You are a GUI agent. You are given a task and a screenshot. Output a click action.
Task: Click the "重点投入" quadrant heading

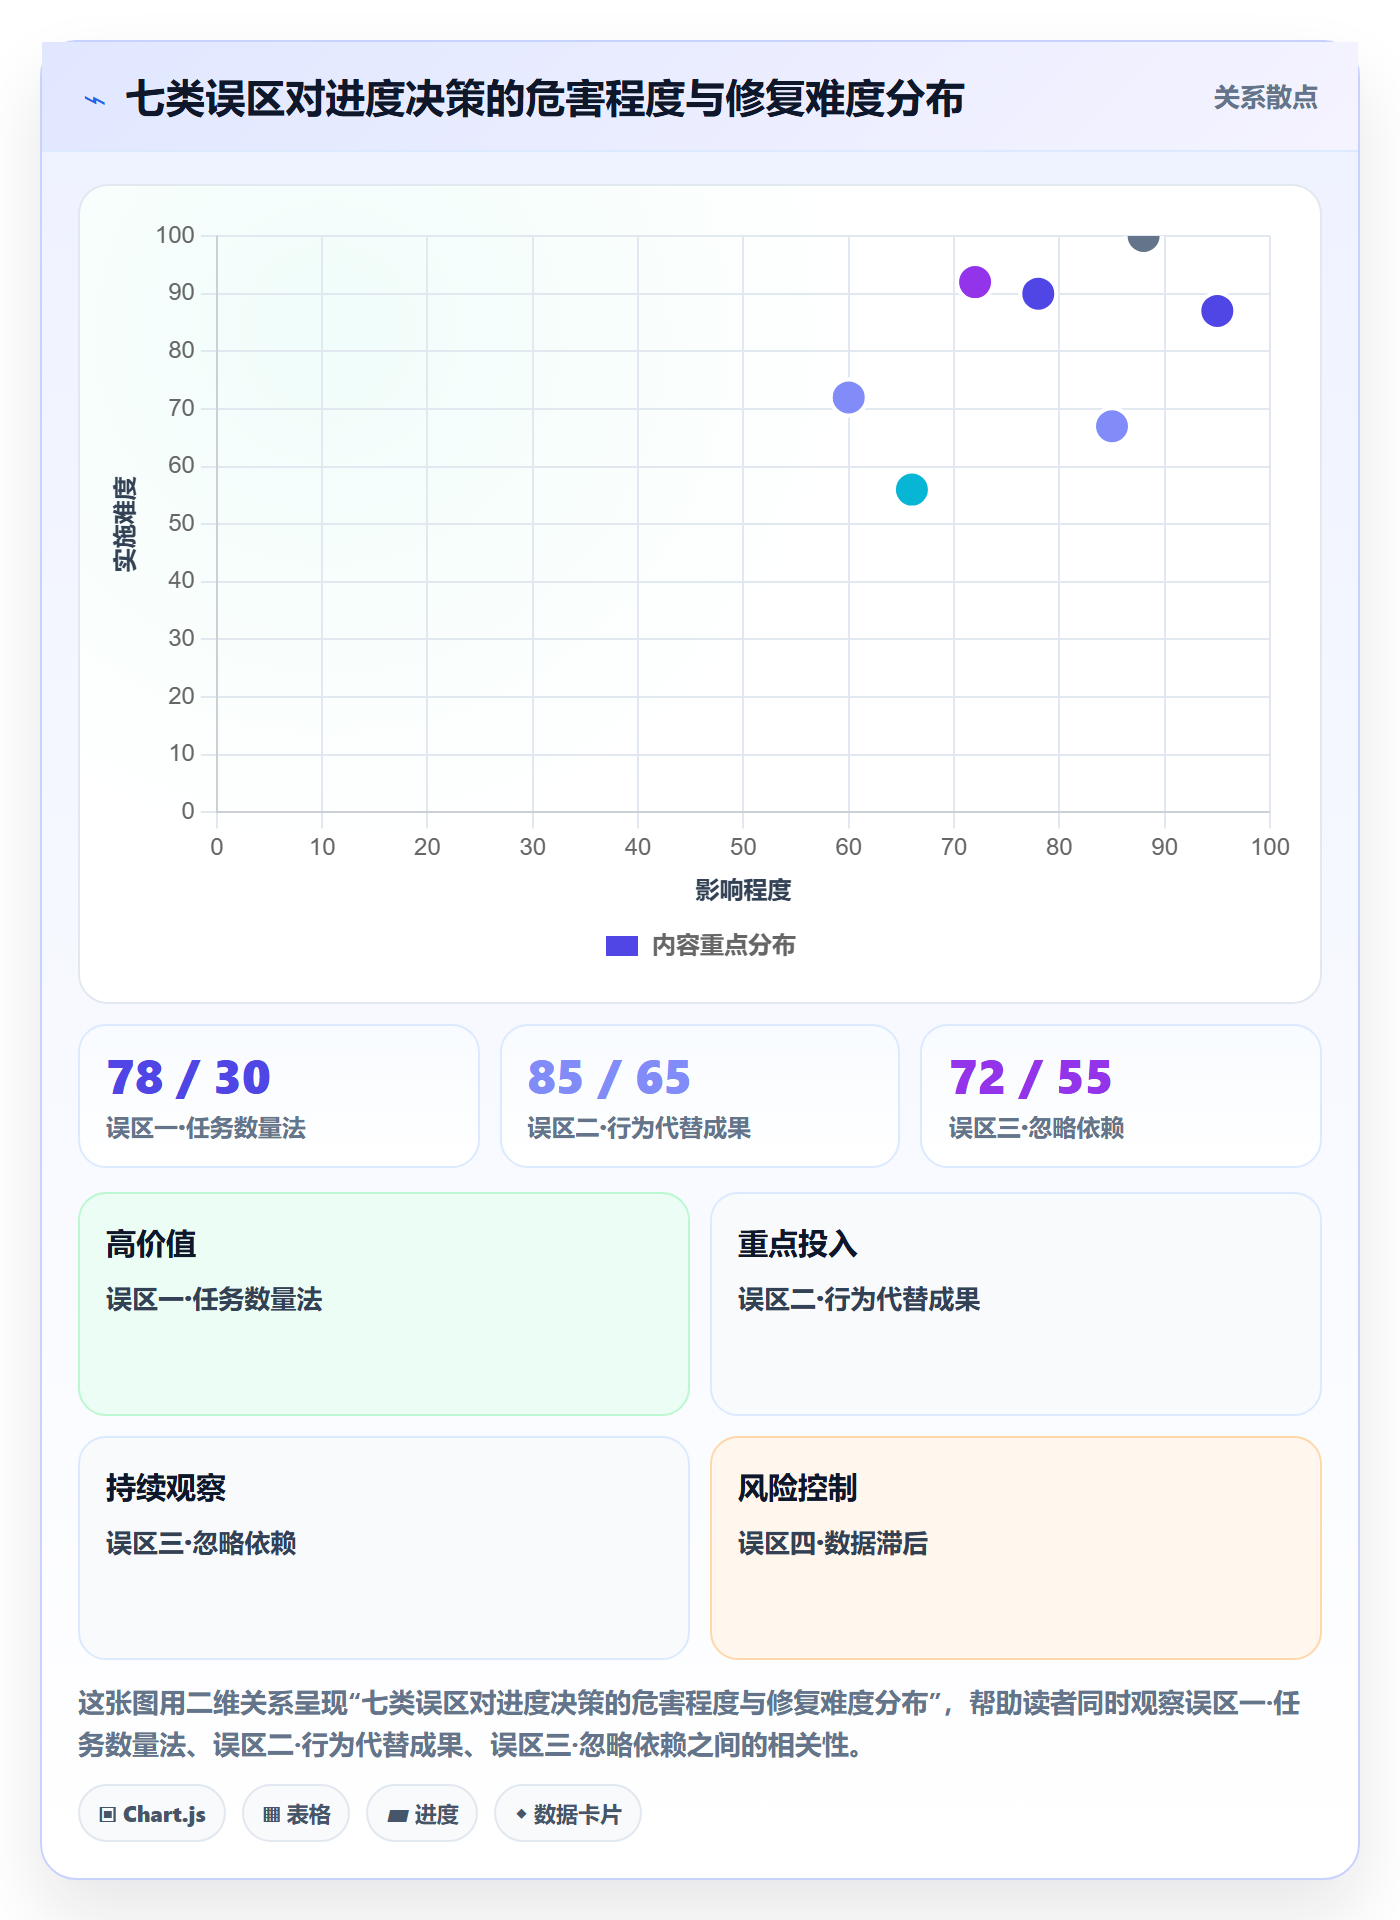(x=798, y=1244)
